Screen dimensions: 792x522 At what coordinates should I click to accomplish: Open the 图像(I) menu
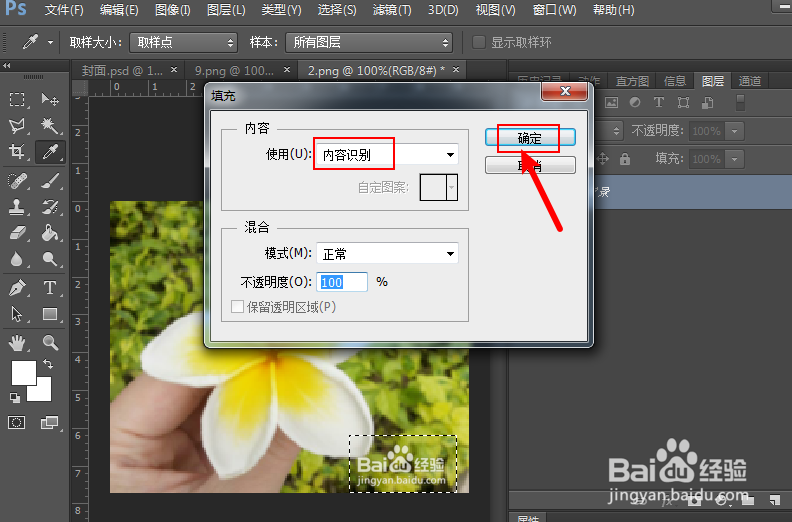click(x=173, y=10)
